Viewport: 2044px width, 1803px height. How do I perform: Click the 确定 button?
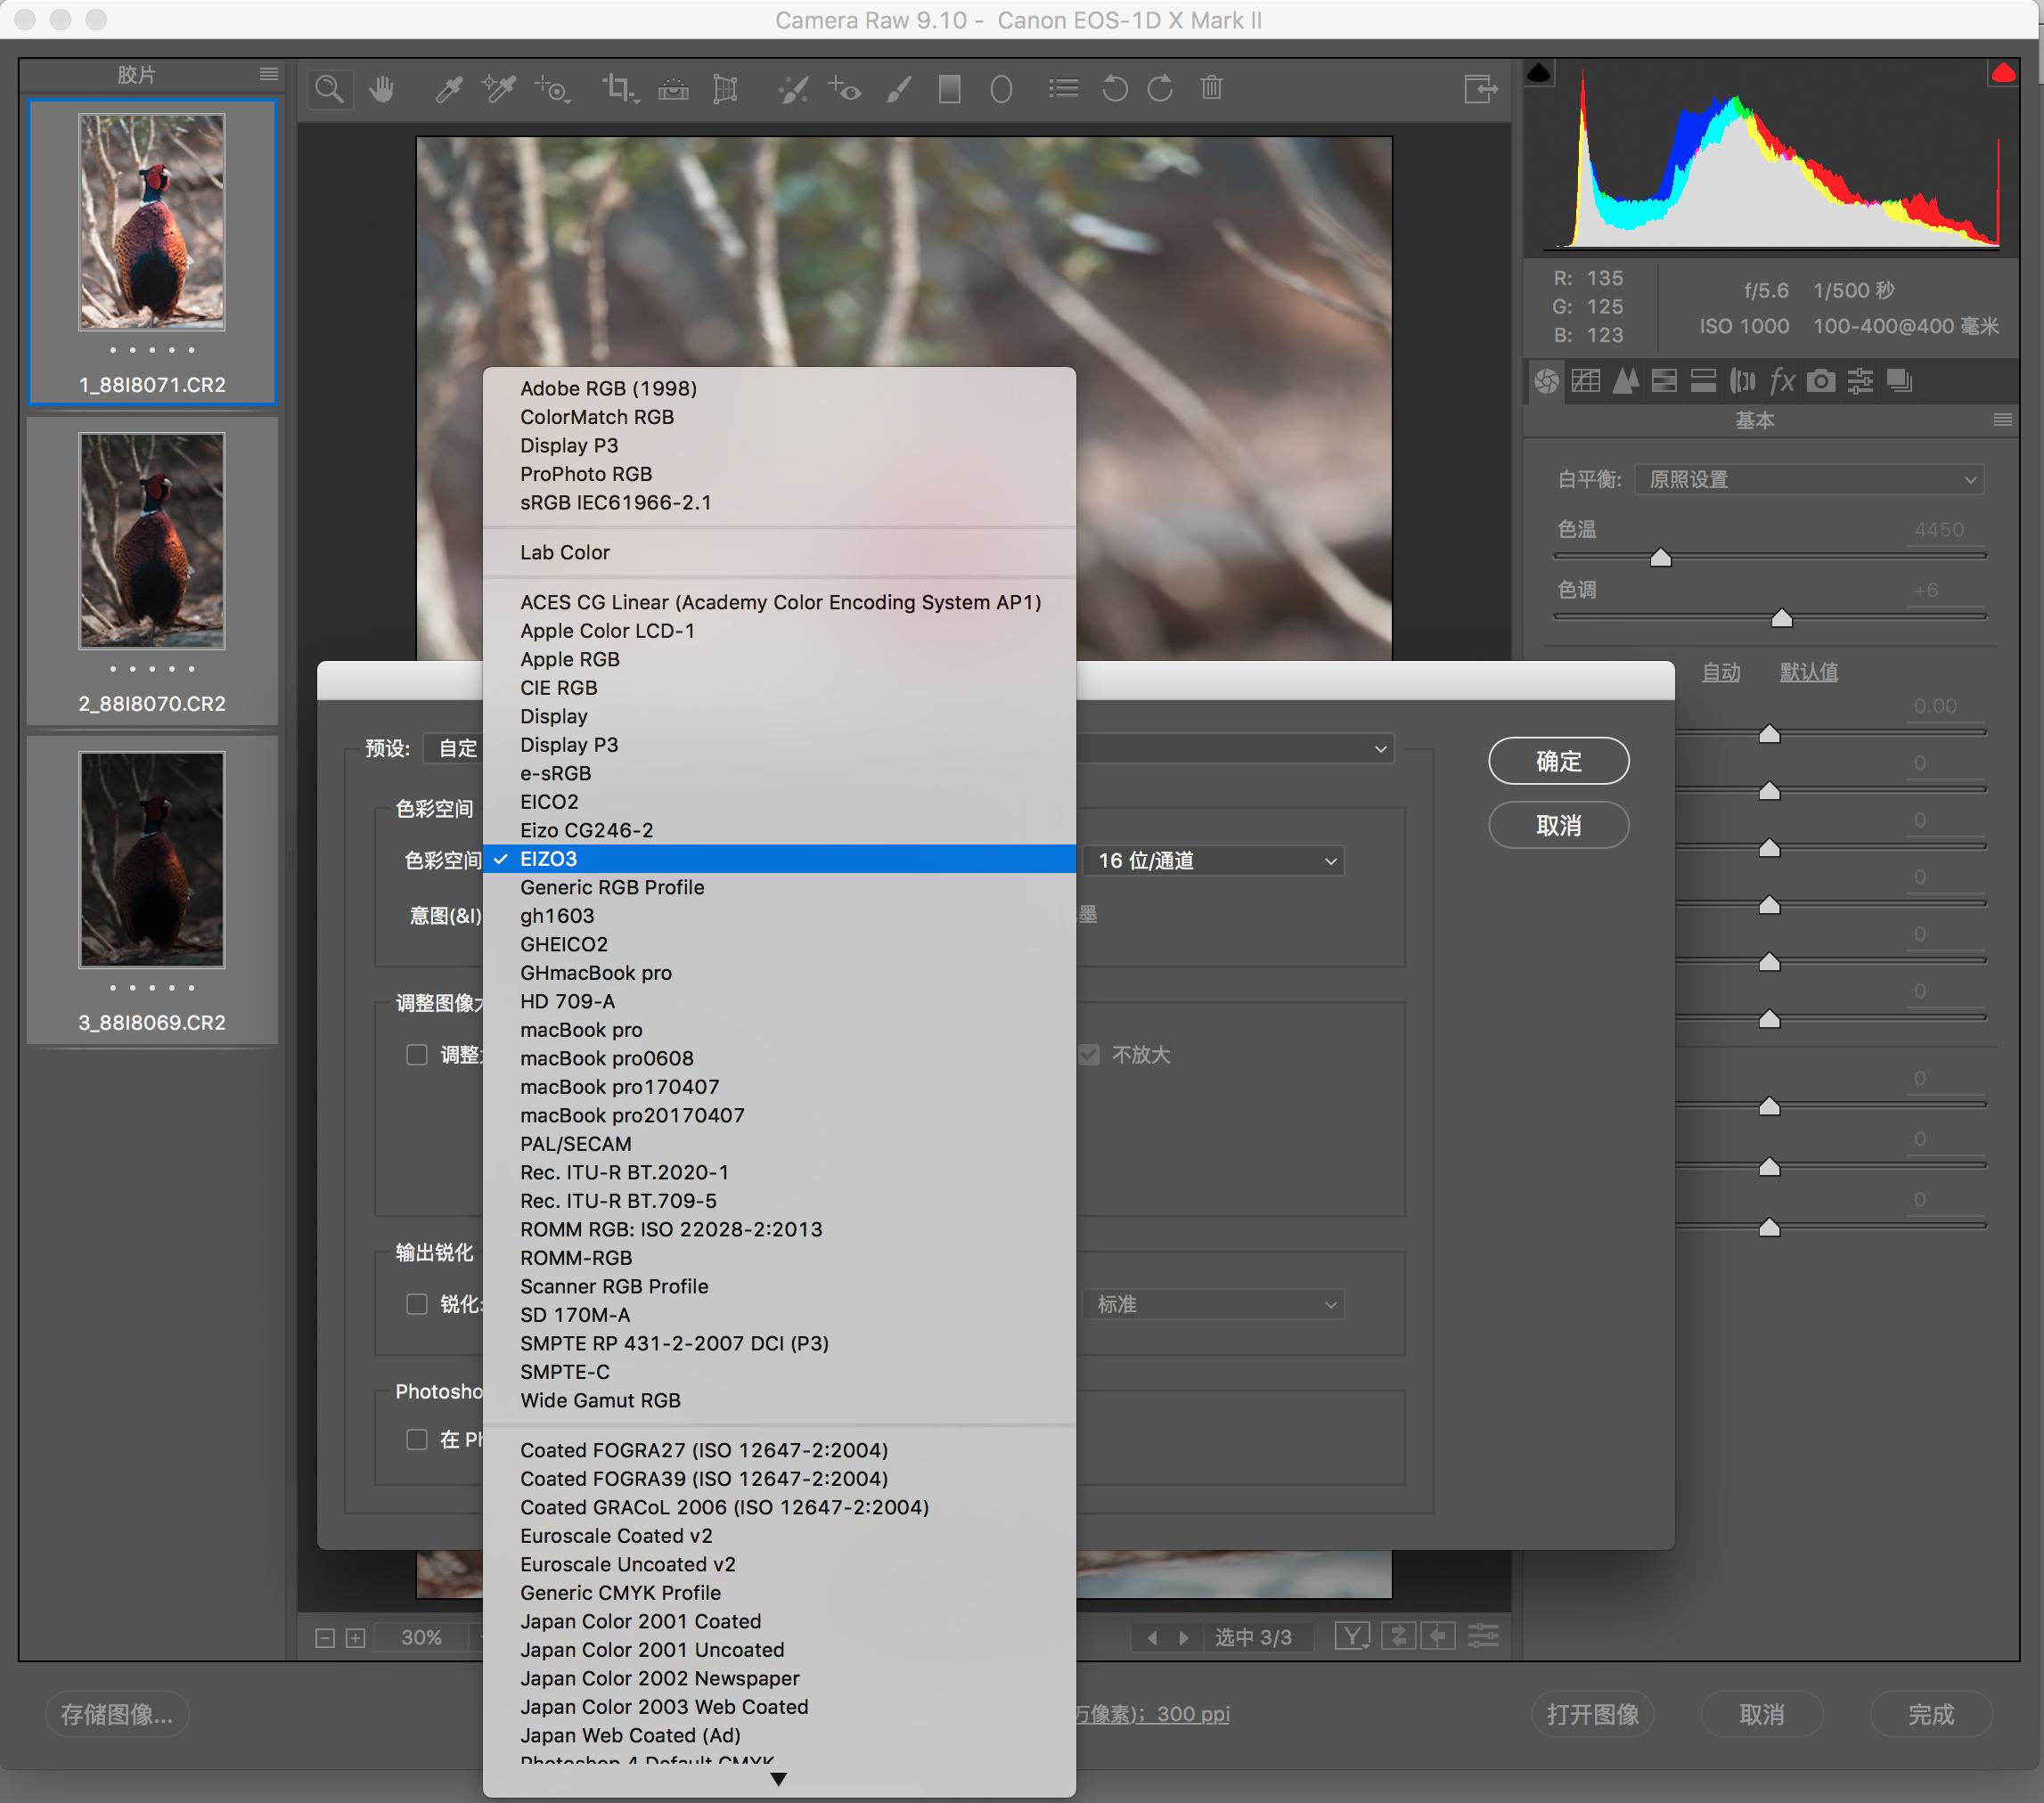click(x=1558, y=762)
